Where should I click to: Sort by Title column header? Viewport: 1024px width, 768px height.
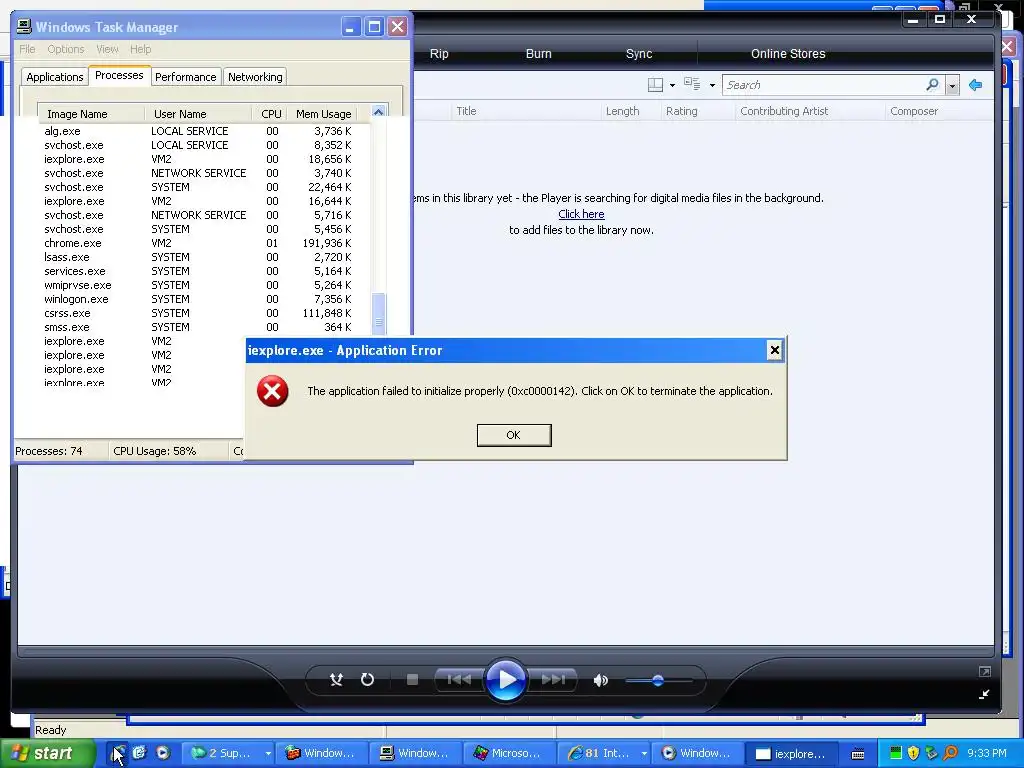coord(526,111)
